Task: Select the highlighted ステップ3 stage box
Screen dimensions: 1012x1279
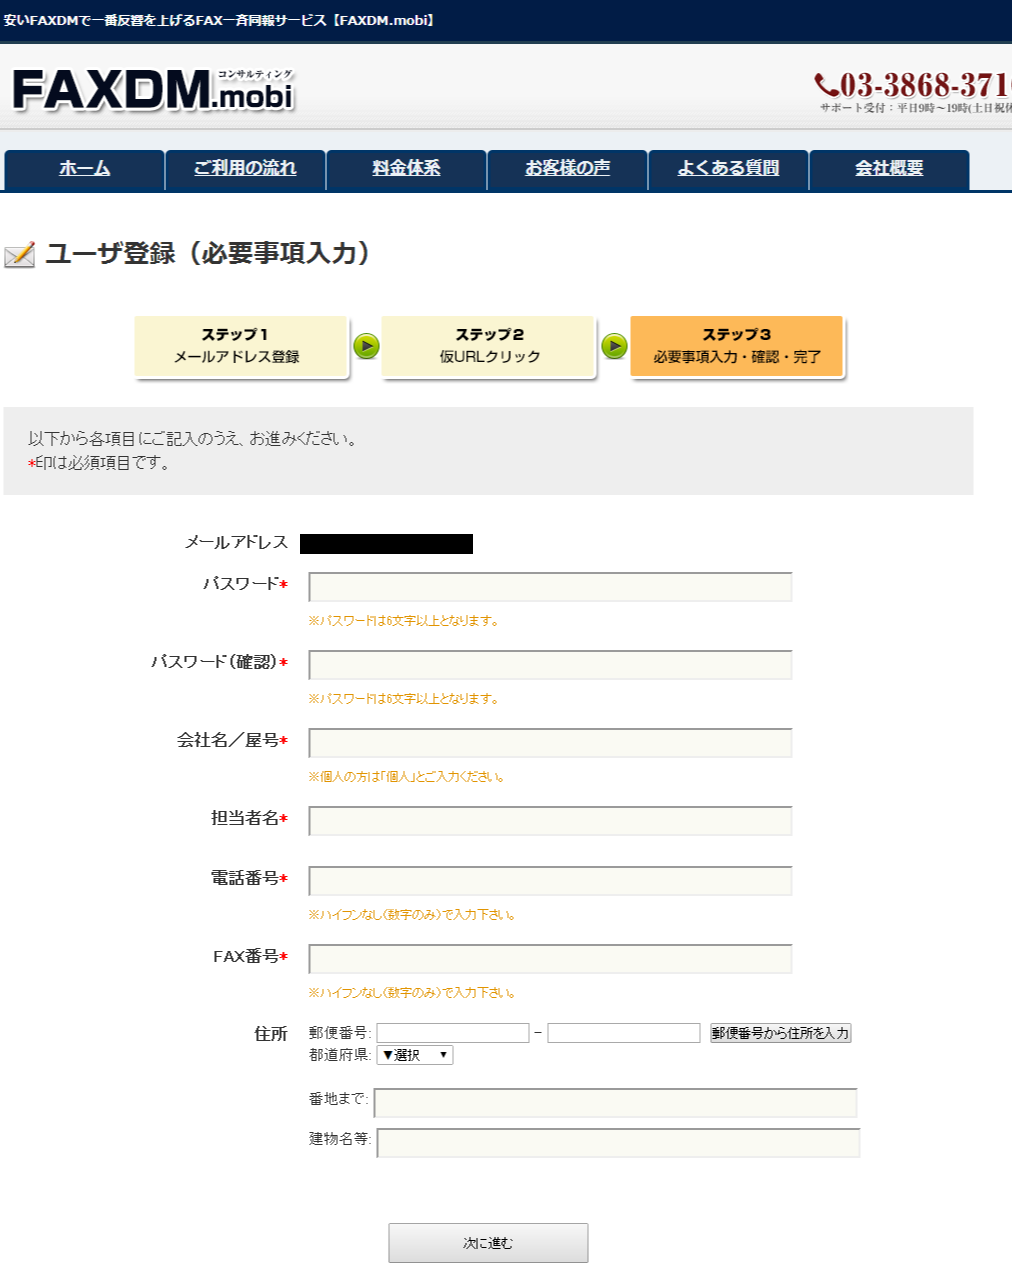Action: 738,346
